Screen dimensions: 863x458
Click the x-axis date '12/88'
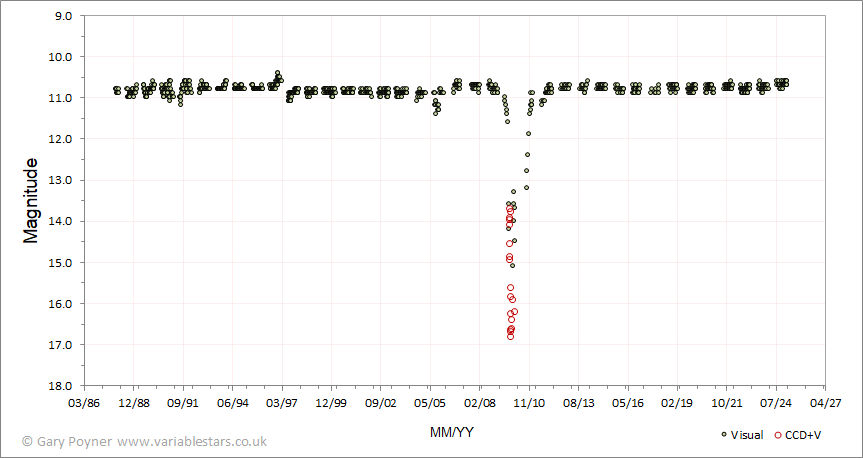coord(134,404)
